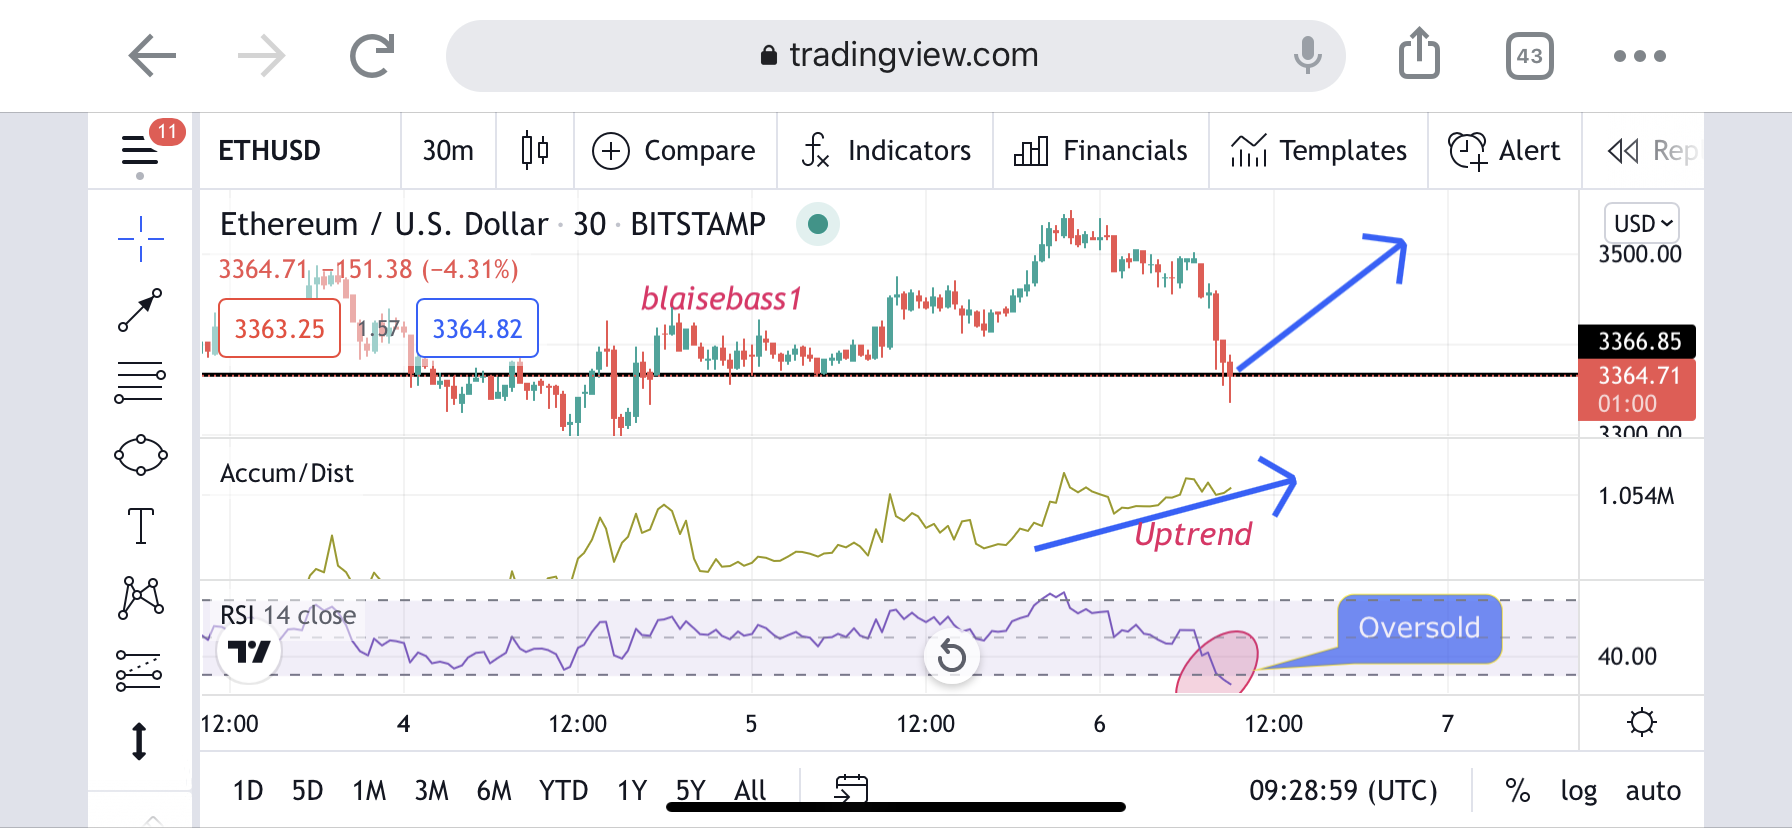Tap the browser share icon
Viewport: 1792px width, 828px height.
pos(1418,55)
